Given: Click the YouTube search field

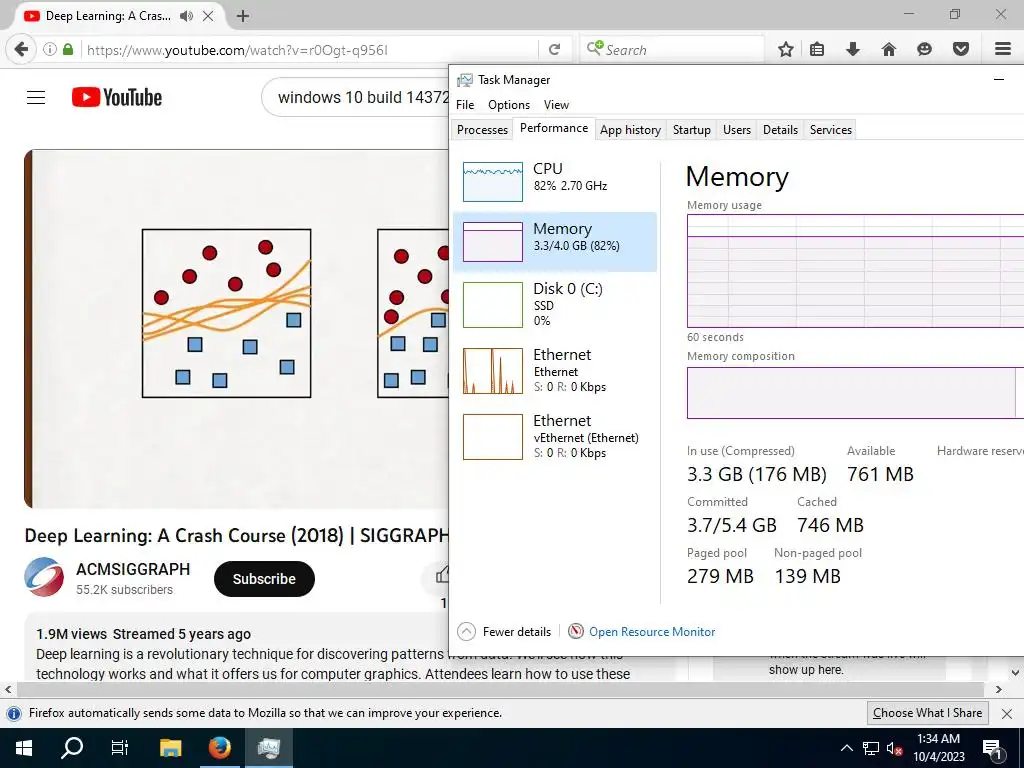Looking at the screenshot, I should coord(356,97).
